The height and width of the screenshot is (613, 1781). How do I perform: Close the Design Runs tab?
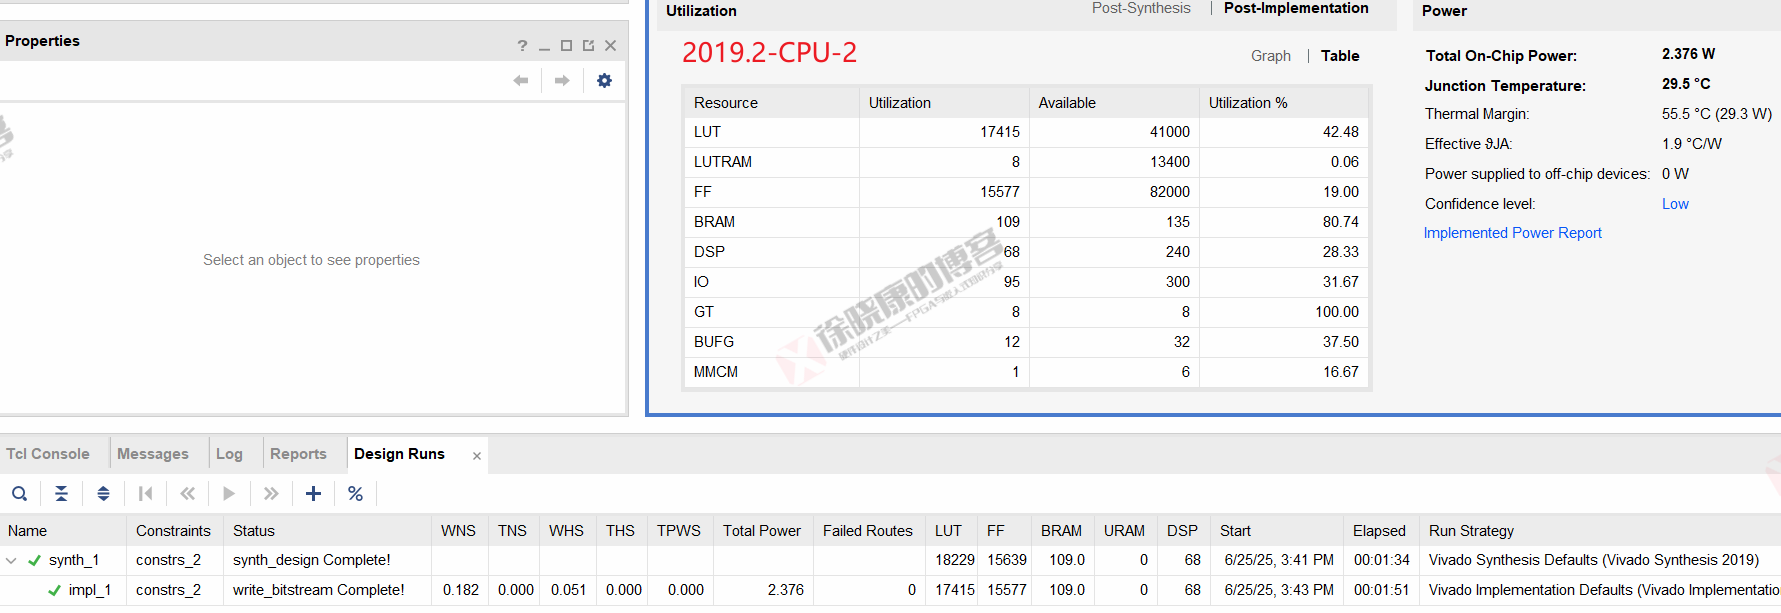477,456
